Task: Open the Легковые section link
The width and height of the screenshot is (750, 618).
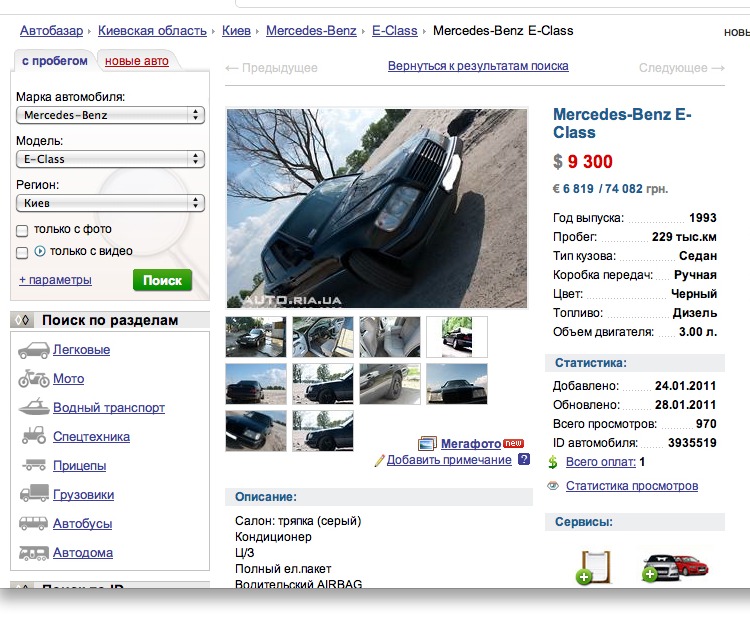Action: coord(81,350)
